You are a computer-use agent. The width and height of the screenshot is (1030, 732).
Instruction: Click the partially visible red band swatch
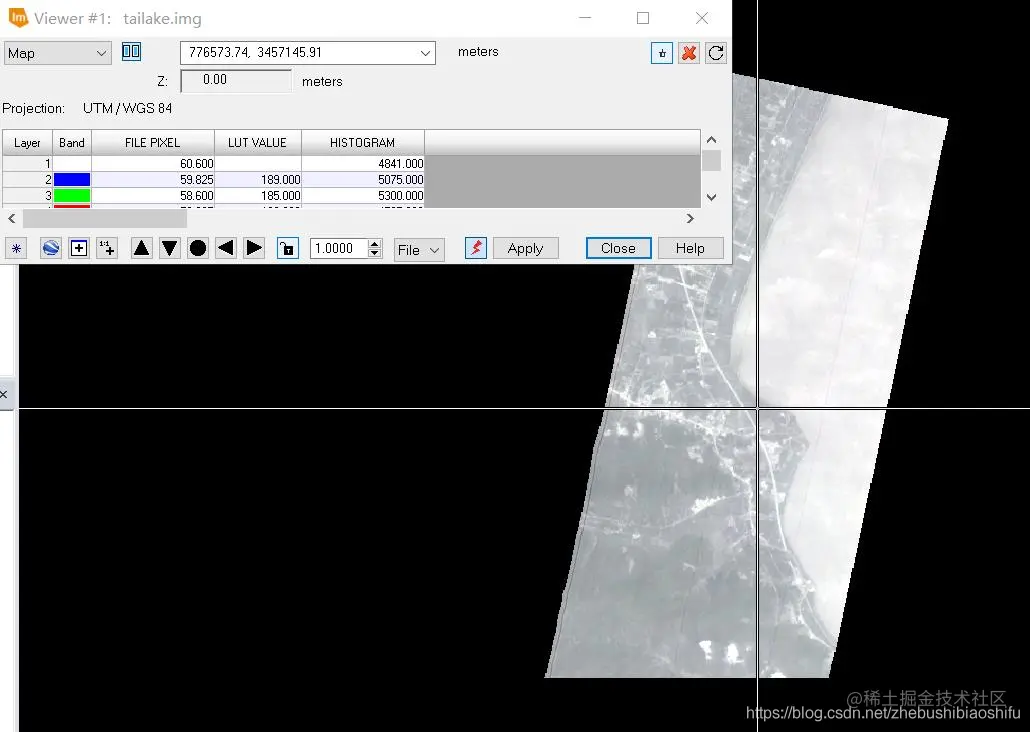(72, 206)
